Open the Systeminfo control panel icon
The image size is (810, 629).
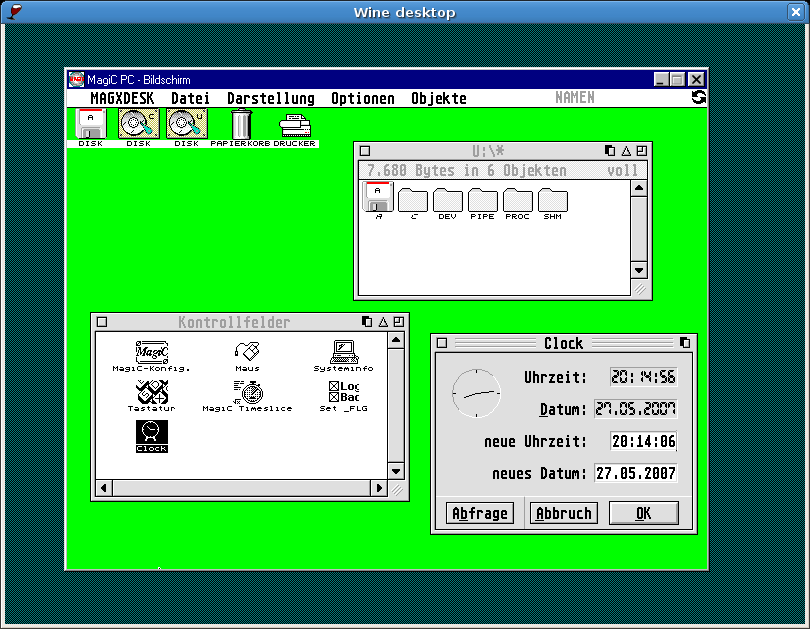[x=344, y=356]
